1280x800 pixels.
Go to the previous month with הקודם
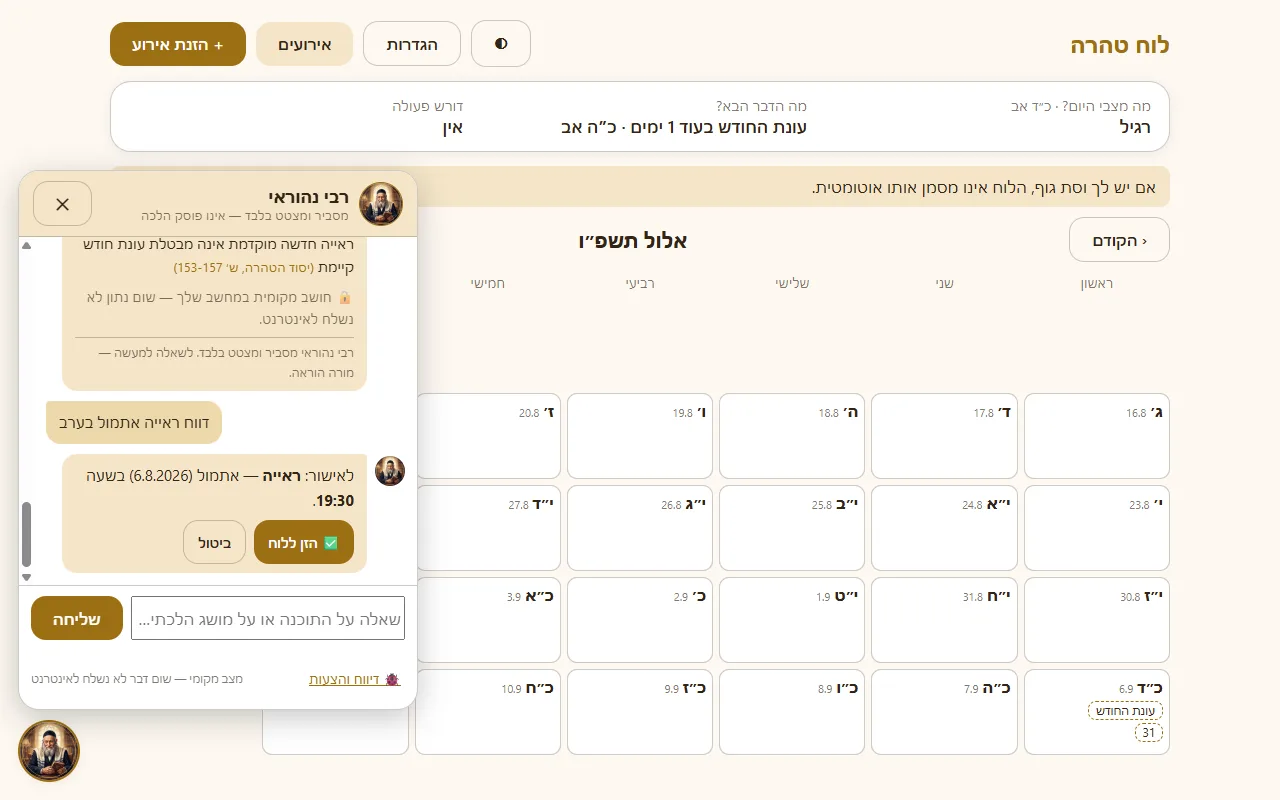pyautogui.click(x=1119, y=240)
